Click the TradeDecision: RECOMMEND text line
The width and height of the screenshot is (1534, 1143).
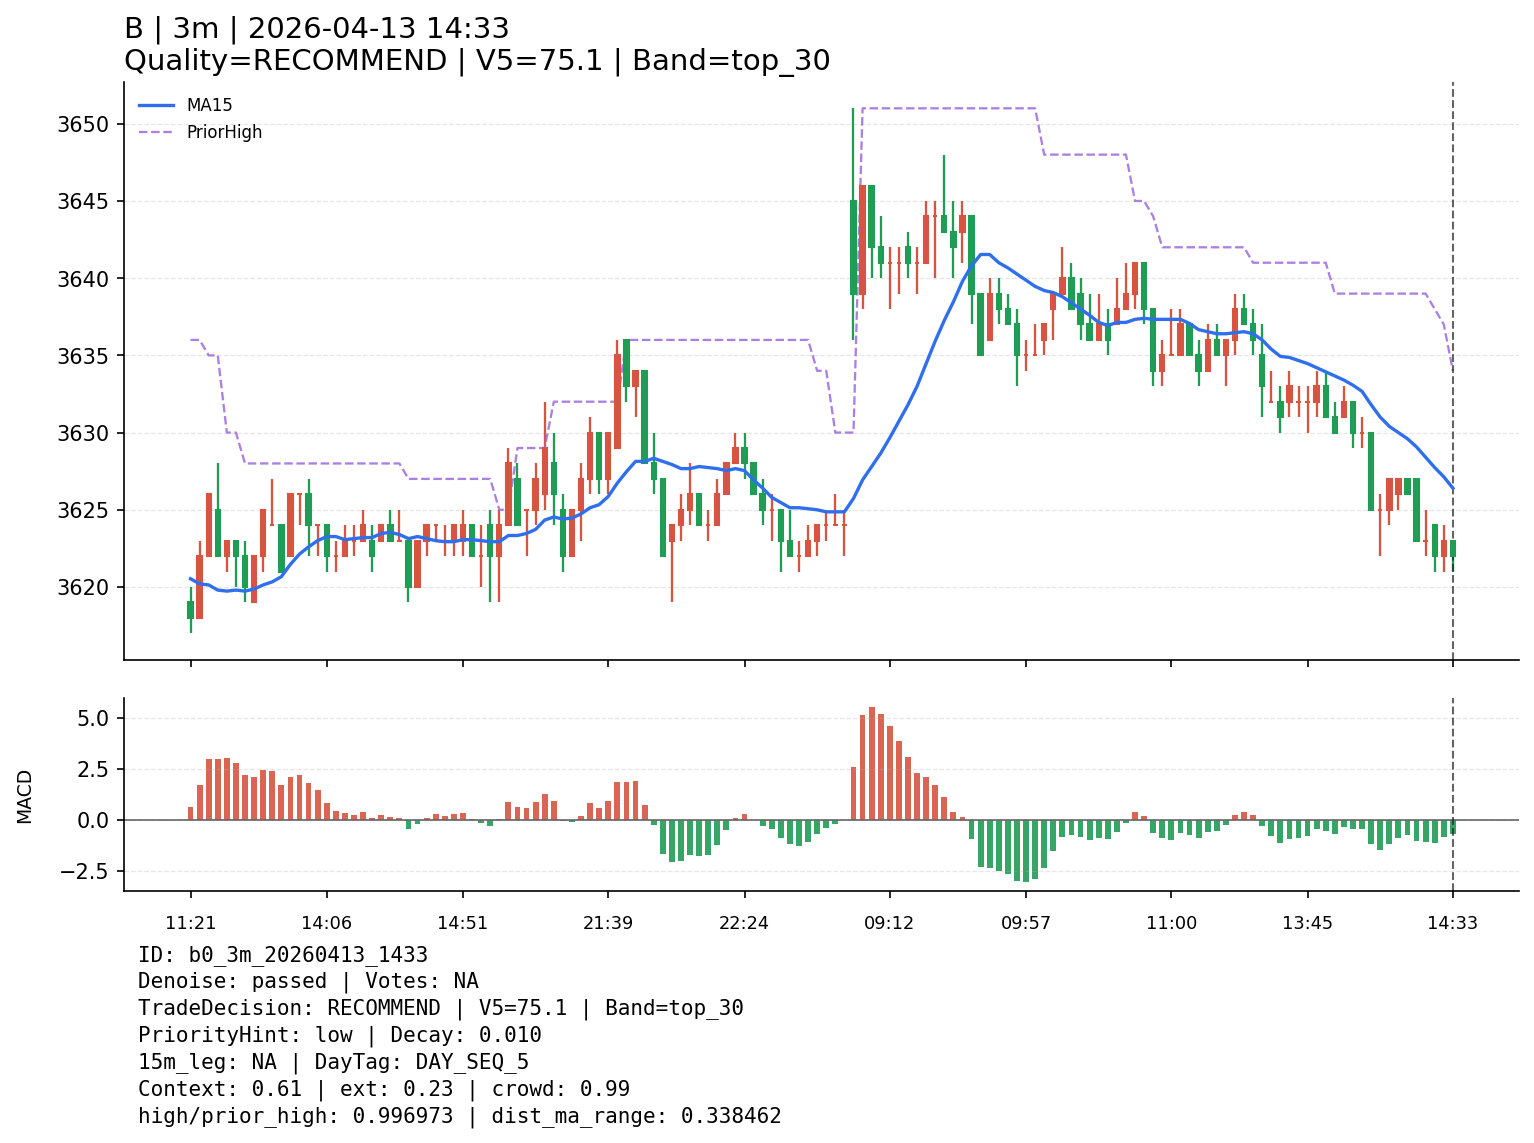(x=440, y=1008)
